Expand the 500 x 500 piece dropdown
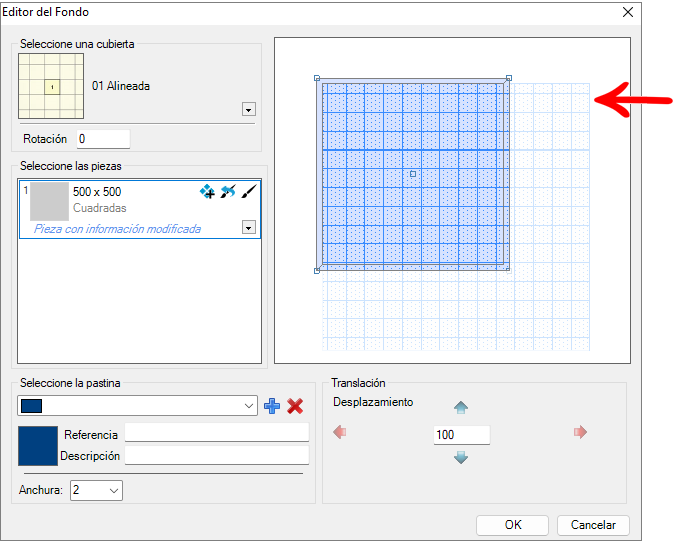This screenshot has width=679, height=542. pos(249,227)
